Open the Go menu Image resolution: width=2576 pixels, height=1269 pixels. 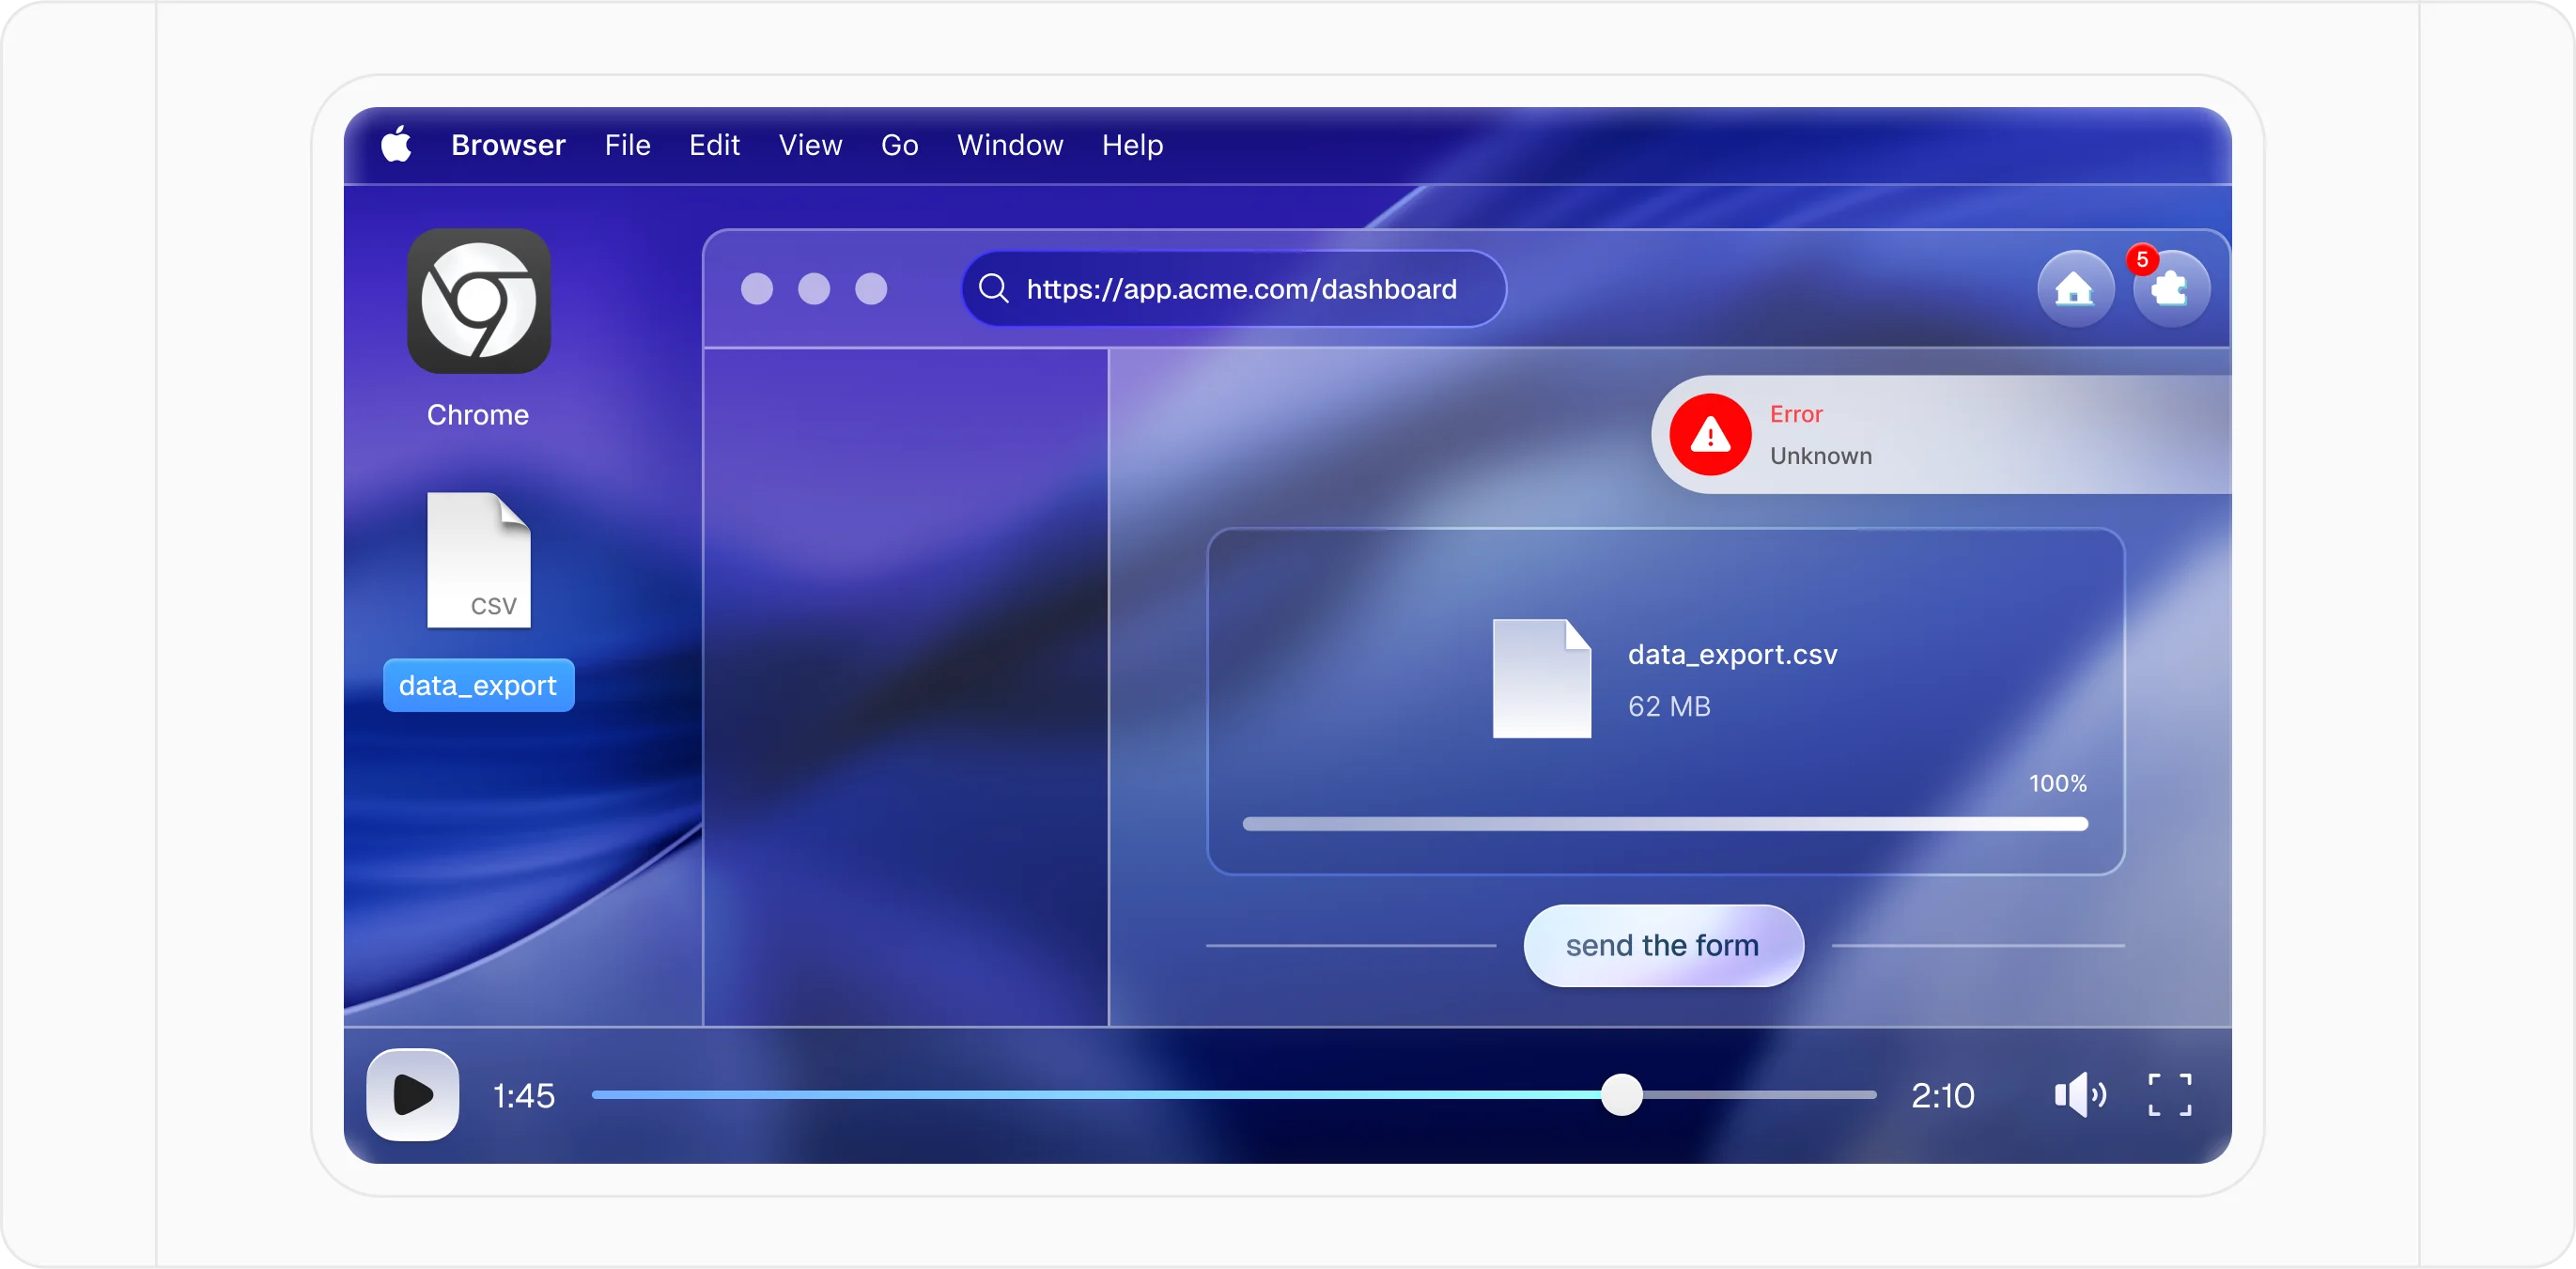click(x=899, y=145)
